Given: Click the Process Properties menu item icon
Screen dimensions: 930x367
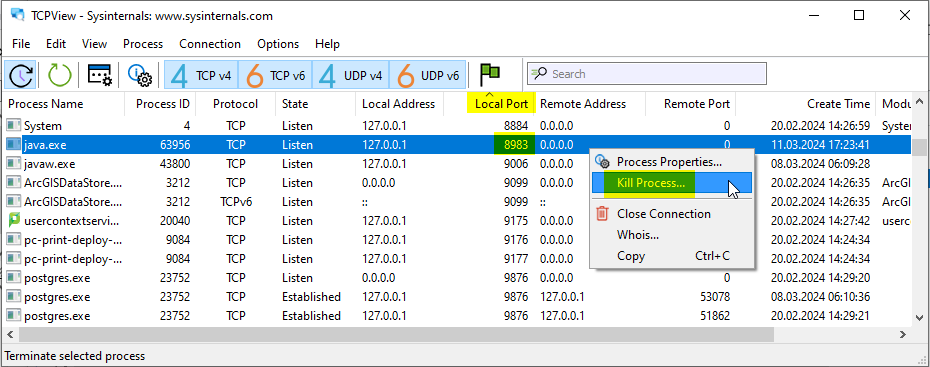Looking at the screenshot, I should click(602, 161).
